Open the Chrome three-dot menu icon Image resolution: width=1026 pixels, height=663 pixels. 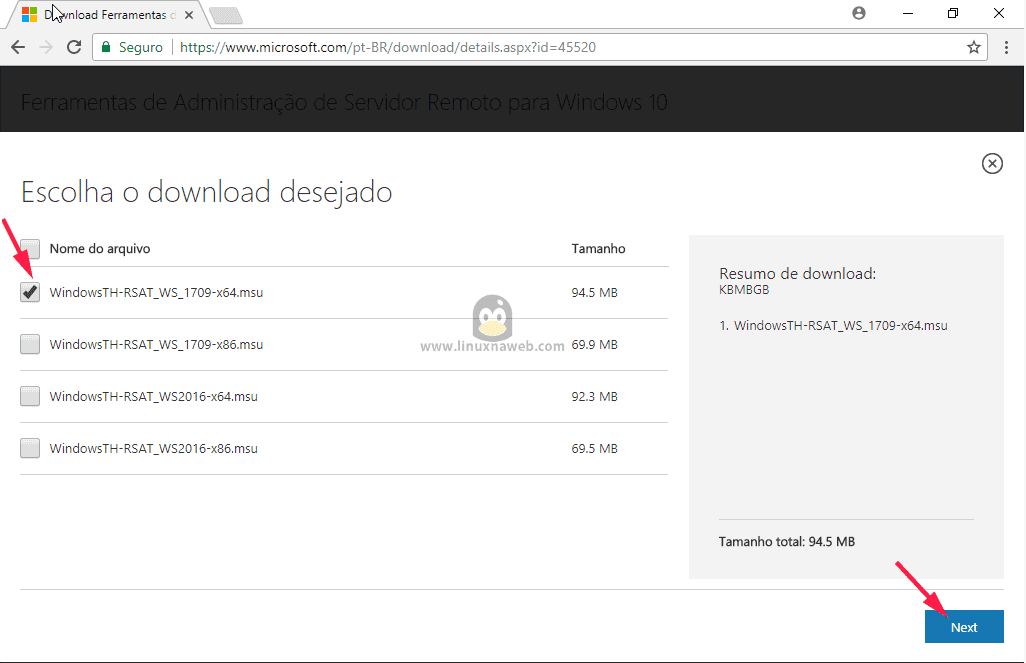click(x=1008, y=46)
